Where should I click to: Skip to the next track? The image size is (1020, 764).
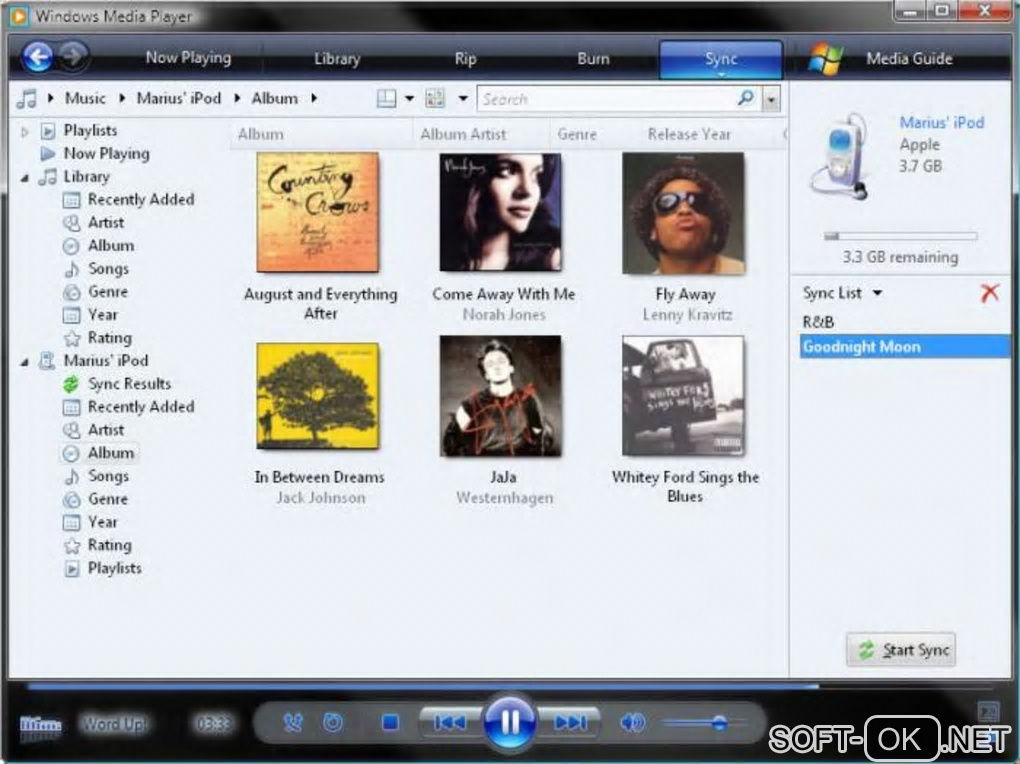point(570,722)
